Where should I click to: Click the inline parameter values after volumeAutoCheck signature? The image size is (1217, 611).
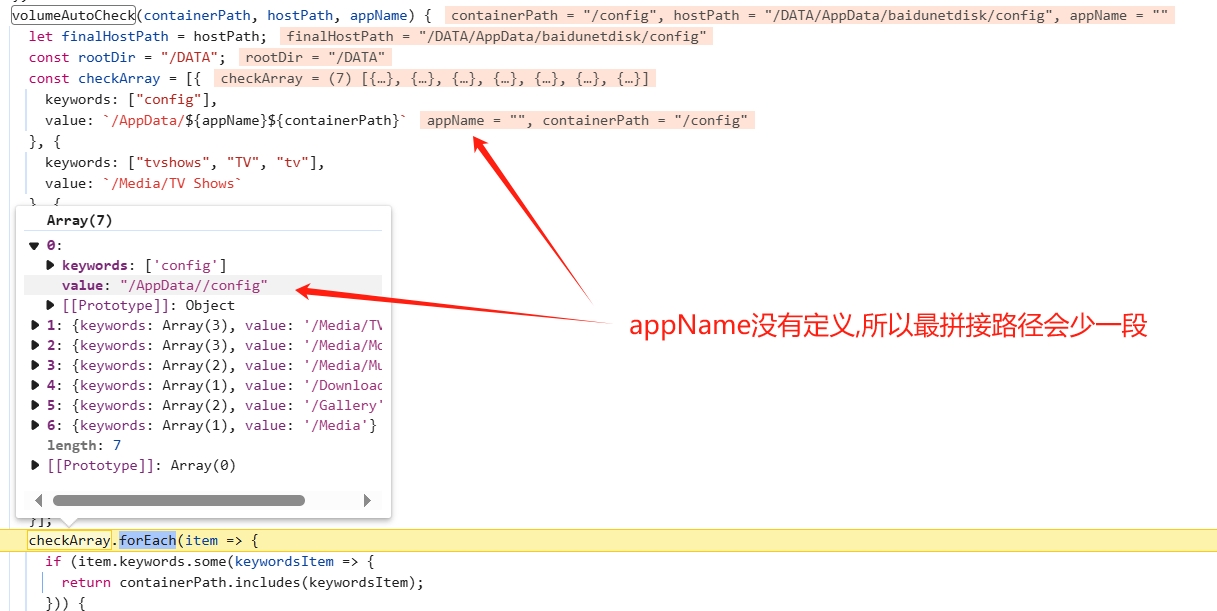(810, 15)
